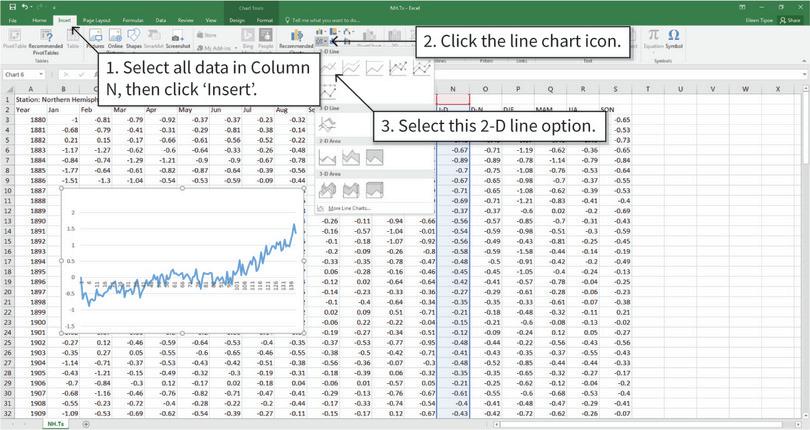Image resolution: width=810 pixels, height=430 pixels.
Task: Select the last 3-D Area chart type
Action: tap(374, 190)
